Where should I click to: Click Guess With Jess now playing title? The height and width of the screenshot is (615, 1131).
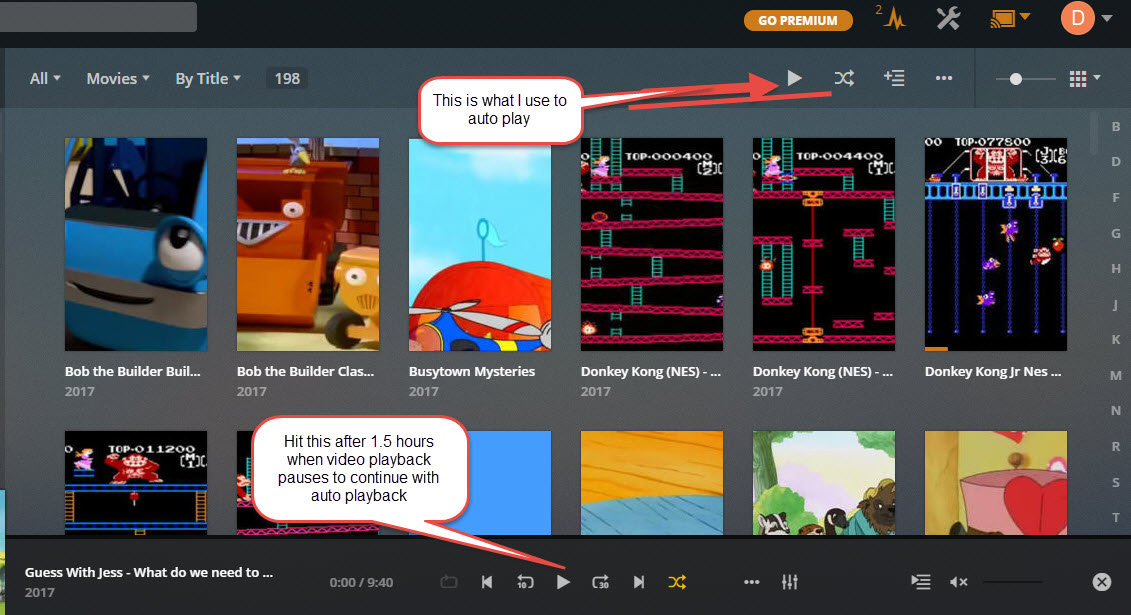(x=149, y=572)
